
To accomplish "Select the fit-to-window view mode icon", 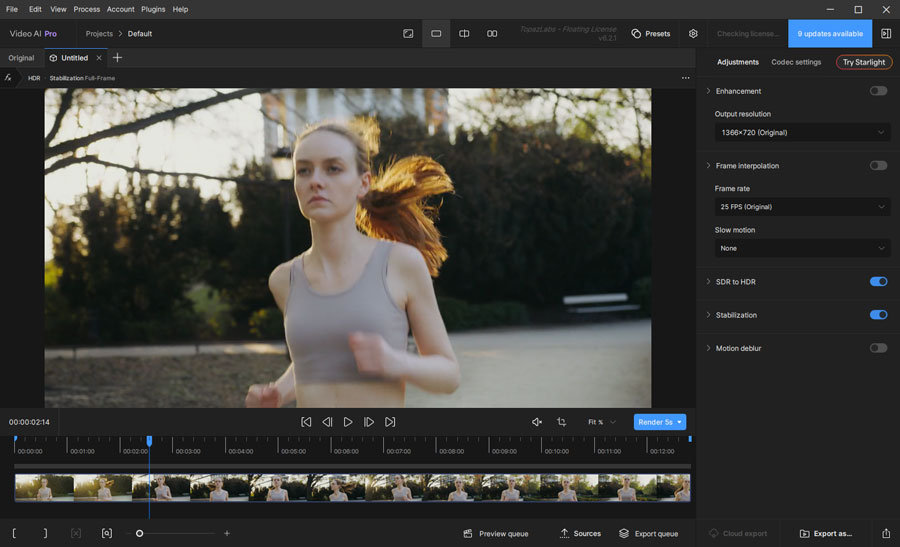I will click(x=408, y=33).
